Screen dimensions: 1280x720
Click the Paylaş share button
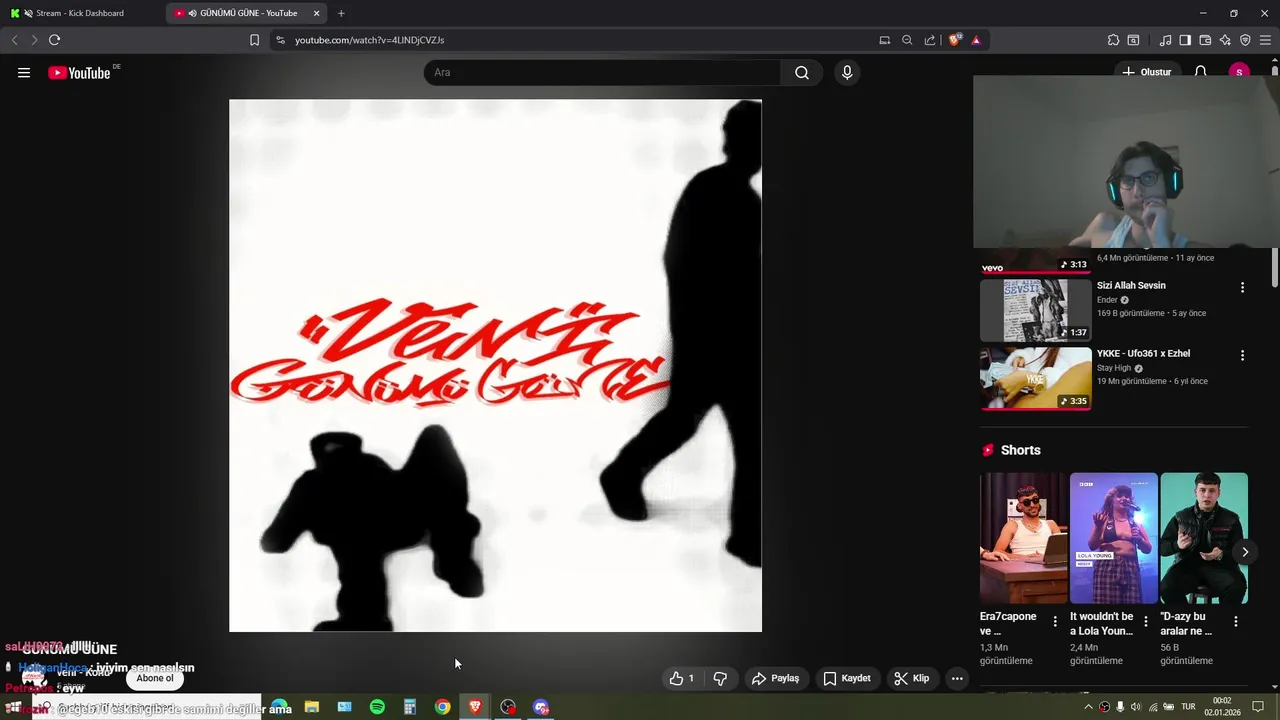(775, 678)
